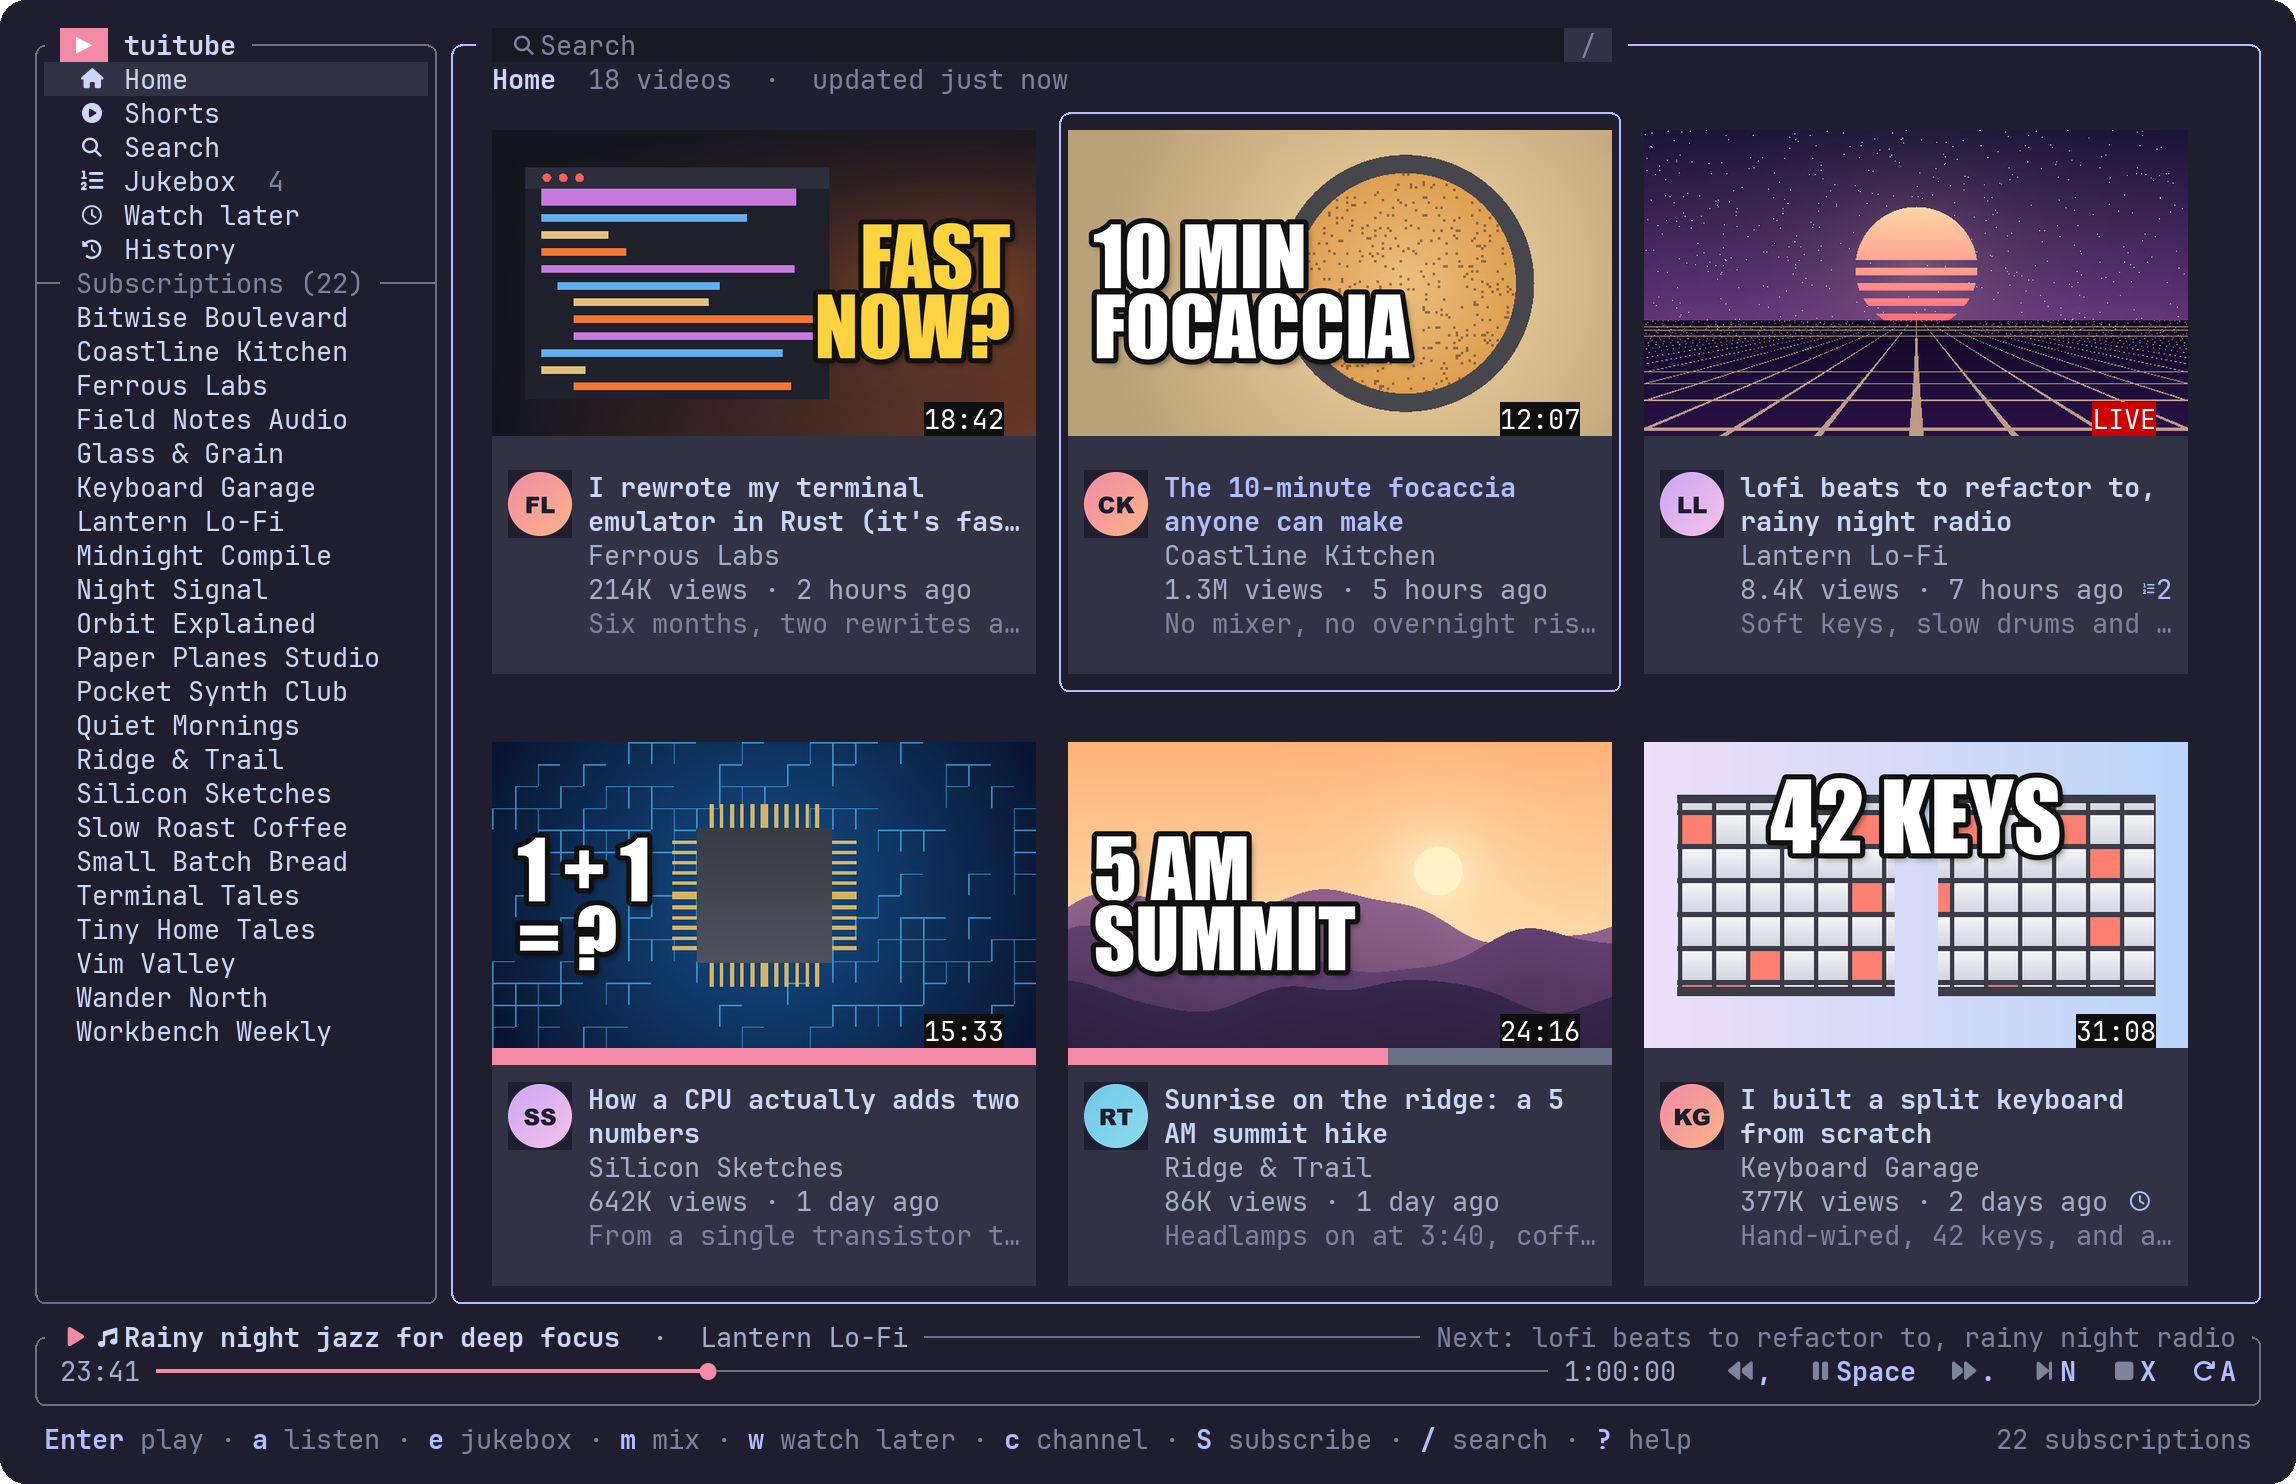Click the SS channel avatar
This screenshot has height=1484, width=2296.
pos(540,1117)
